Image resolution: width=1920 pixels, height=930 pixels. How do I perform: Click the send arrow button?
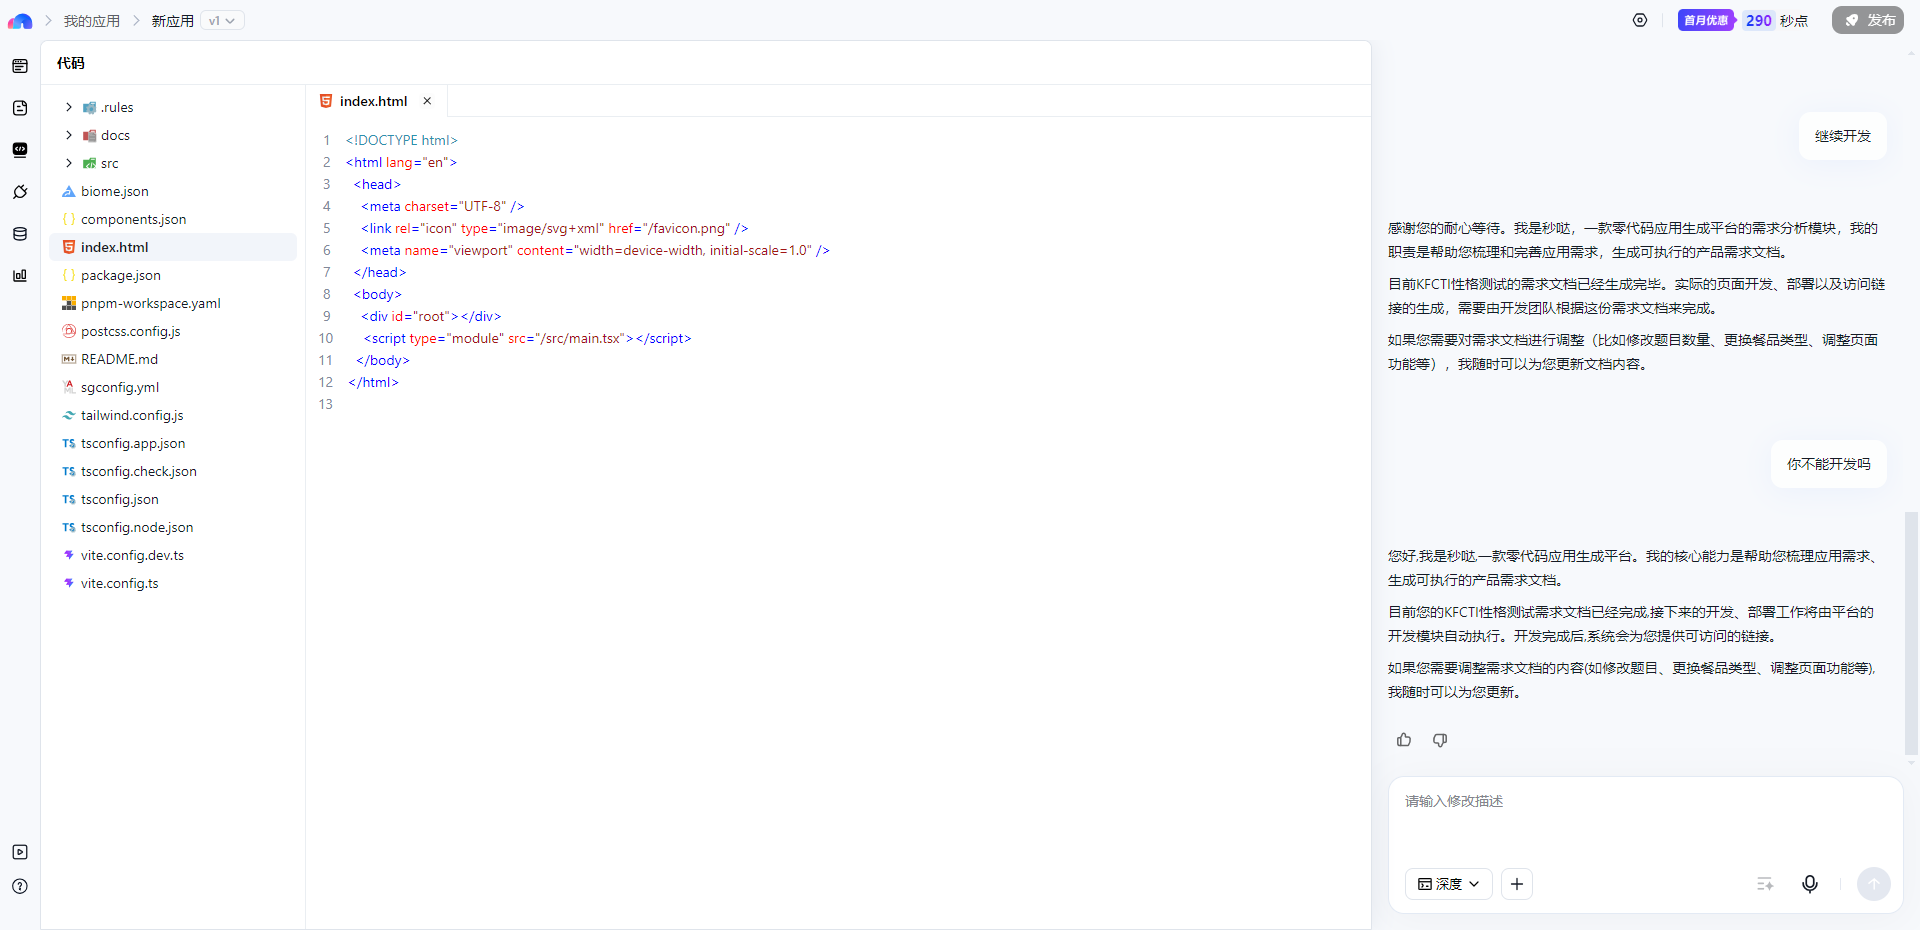coord(1874,884)
